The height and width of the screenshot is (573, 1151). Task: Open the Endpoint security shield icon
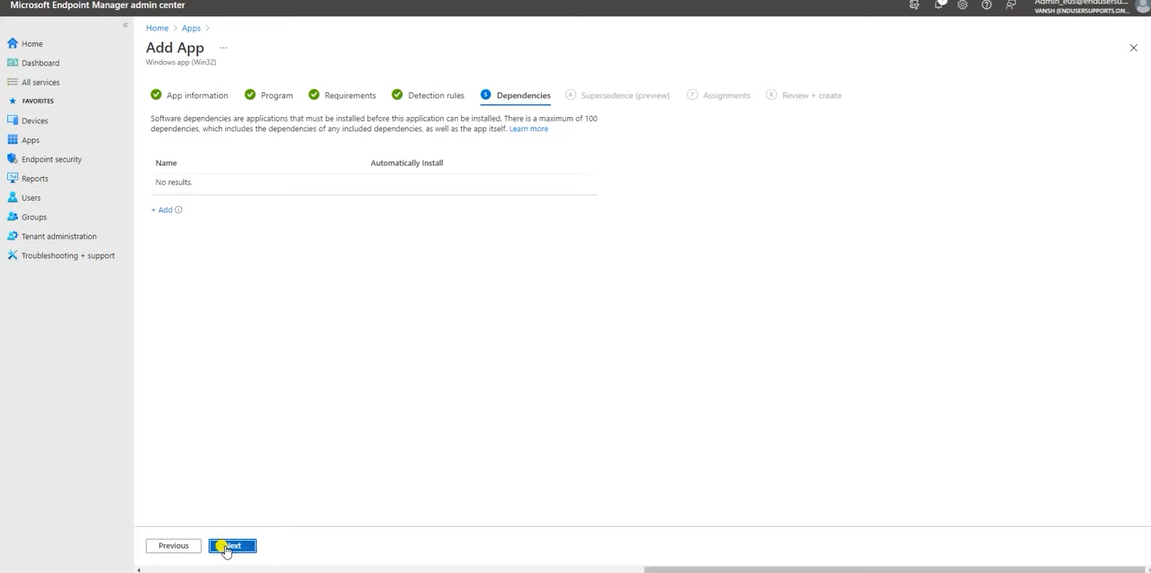12,158
